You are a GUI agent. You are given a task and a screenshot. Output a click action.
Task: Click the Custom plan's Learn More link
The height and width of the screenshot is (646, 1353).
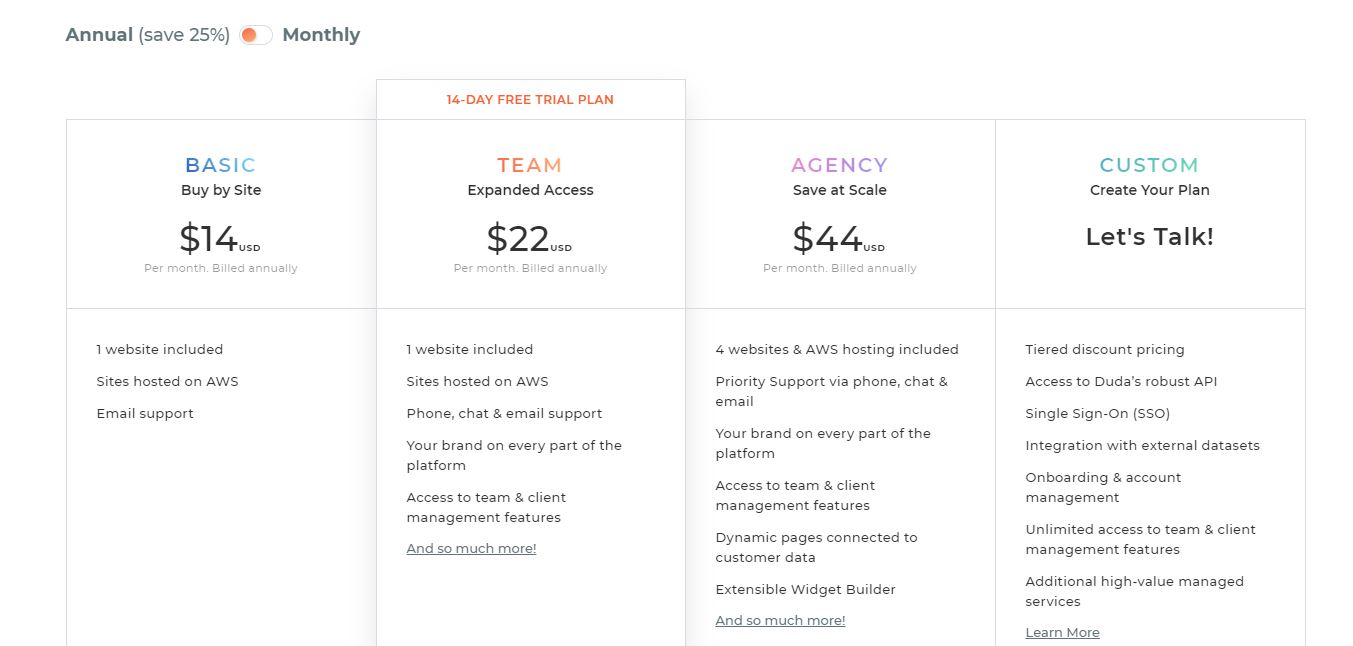click(1062, 633)
